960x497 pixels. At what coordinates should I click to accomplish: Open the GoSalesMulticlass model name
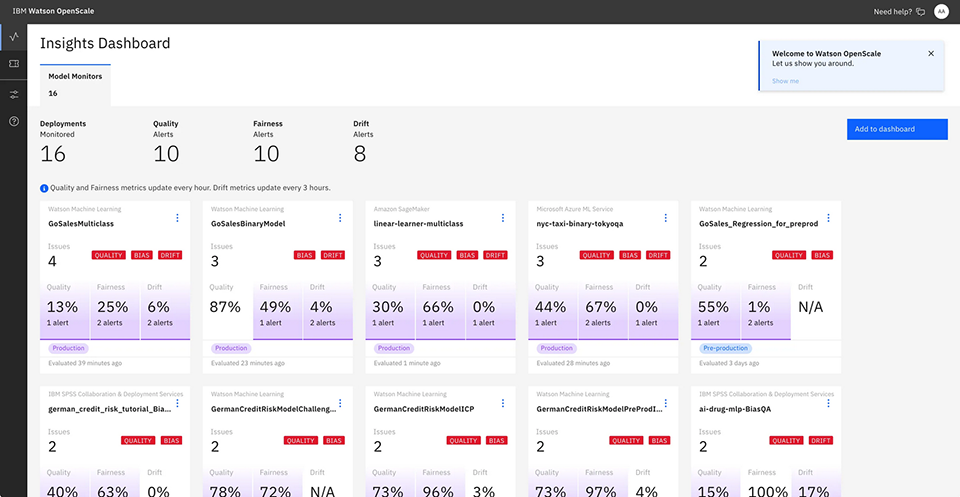[x=81, y=224]
